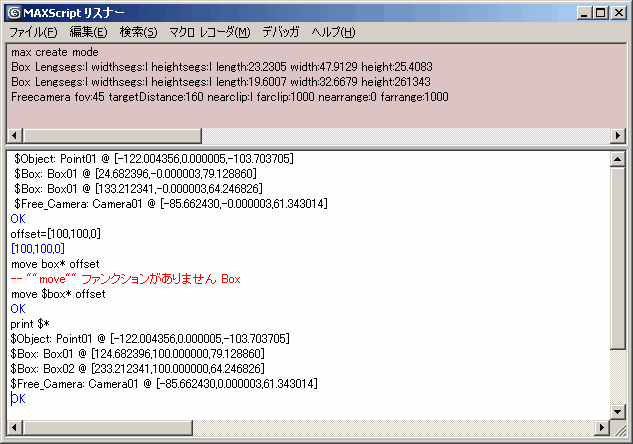
Task: Close the MAXScript listener window
Action: 618,13
